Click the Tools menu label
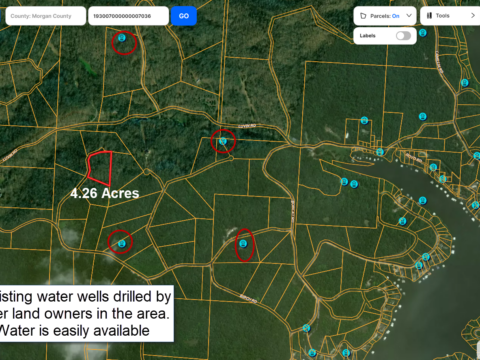 point(443,15)
